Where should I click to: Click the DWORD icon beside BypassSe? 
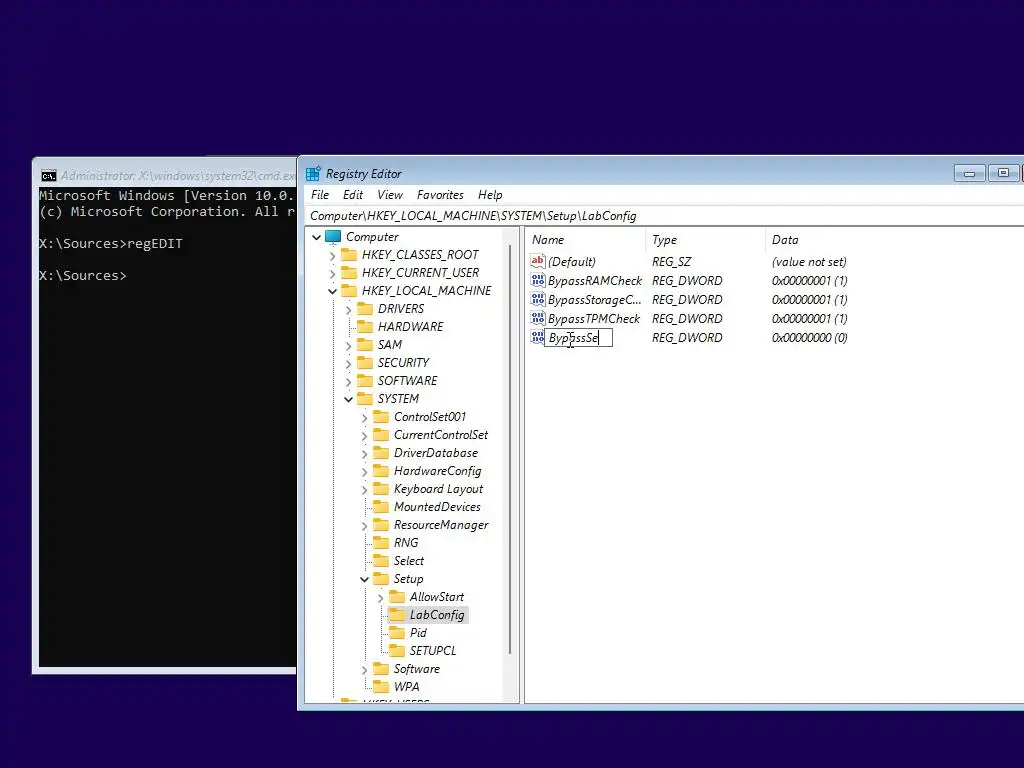[x=537, y=337]
